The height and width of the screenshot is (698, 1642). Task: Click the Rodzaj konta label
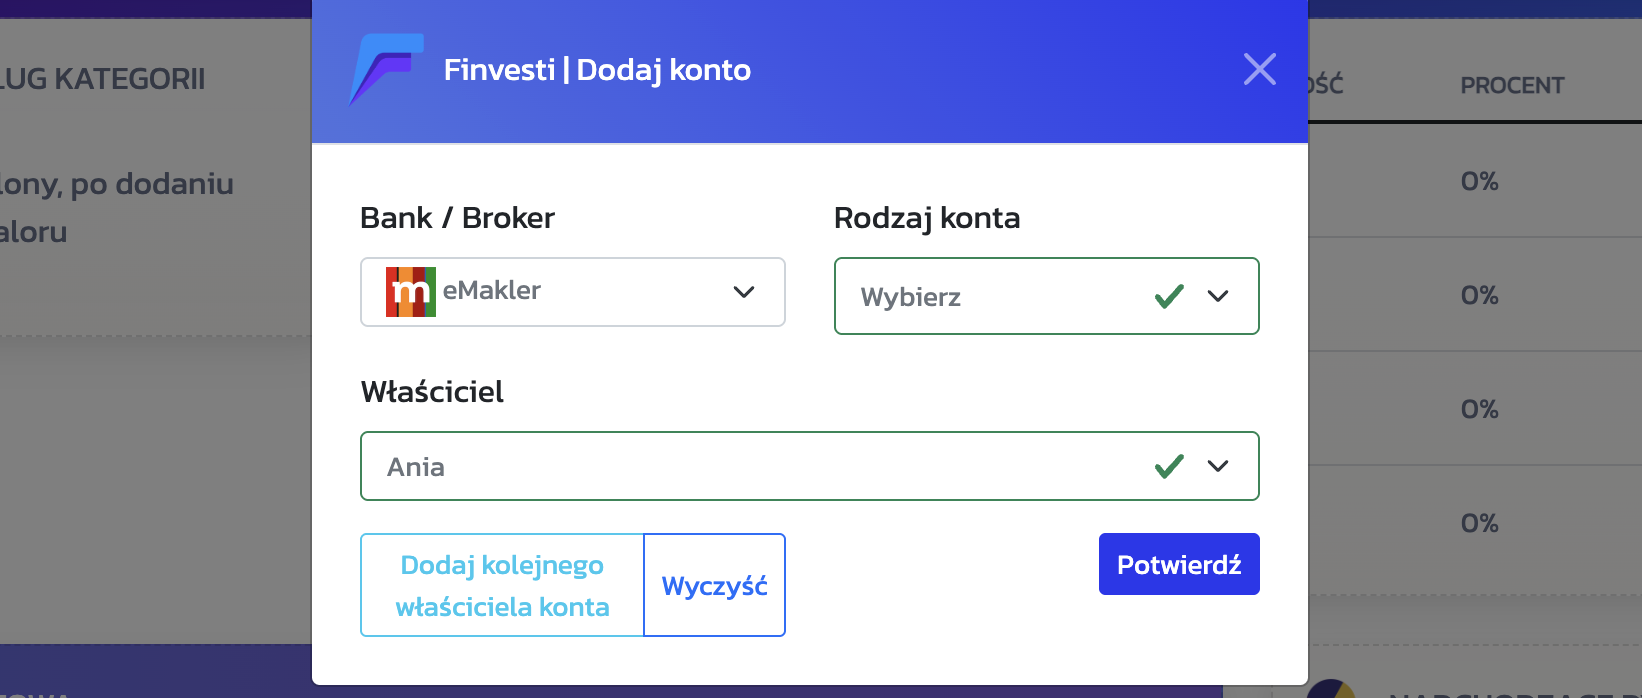[x=926, y=218]
